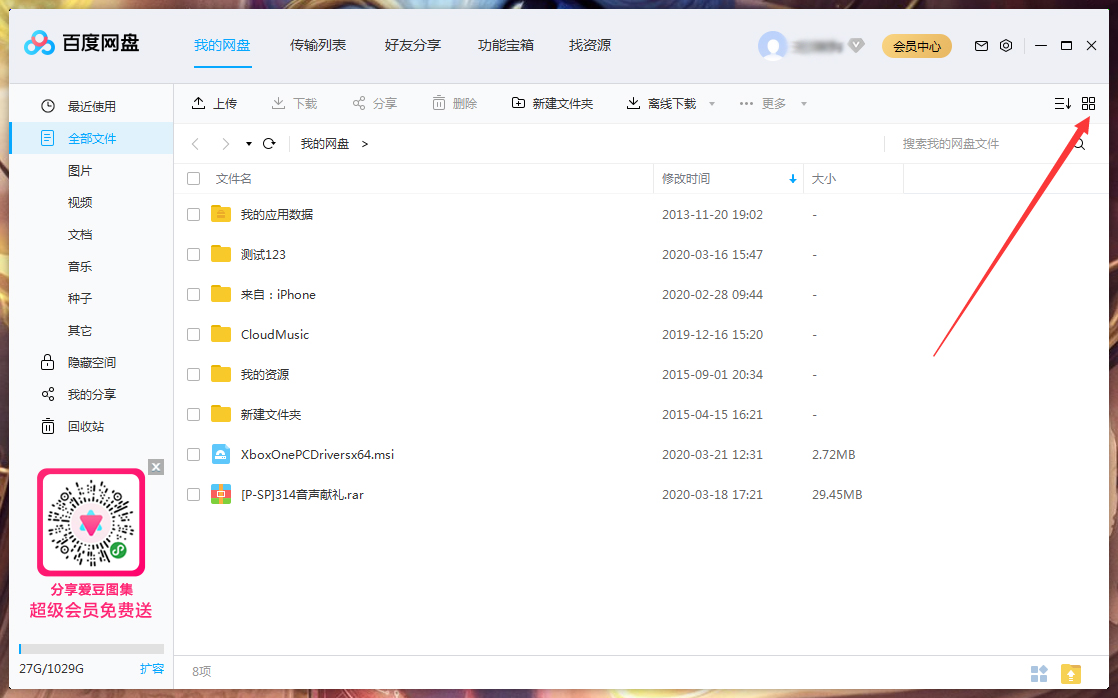Select the checkbox beside XboxOnePCDriversx64.msi
The width and height of the screenshot is (1118, 698).
193,454
